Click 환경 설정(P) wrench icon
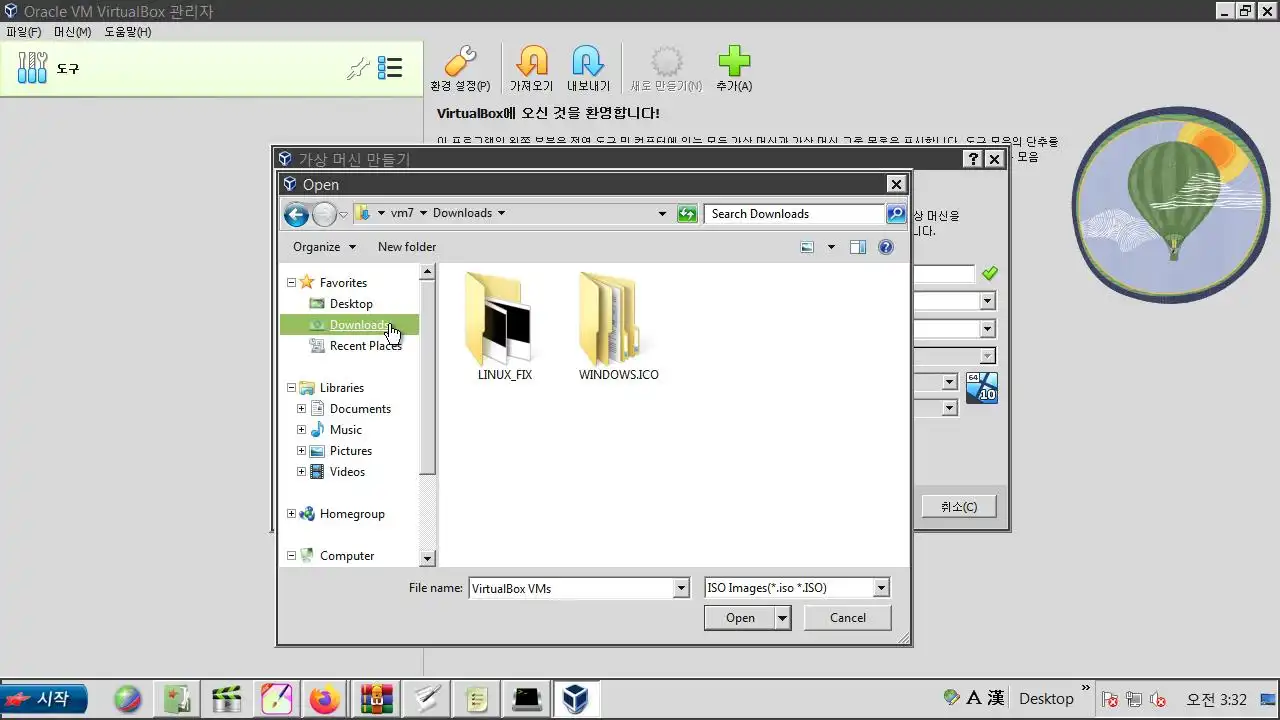The image size is (1280, 720). coord(460,69)
